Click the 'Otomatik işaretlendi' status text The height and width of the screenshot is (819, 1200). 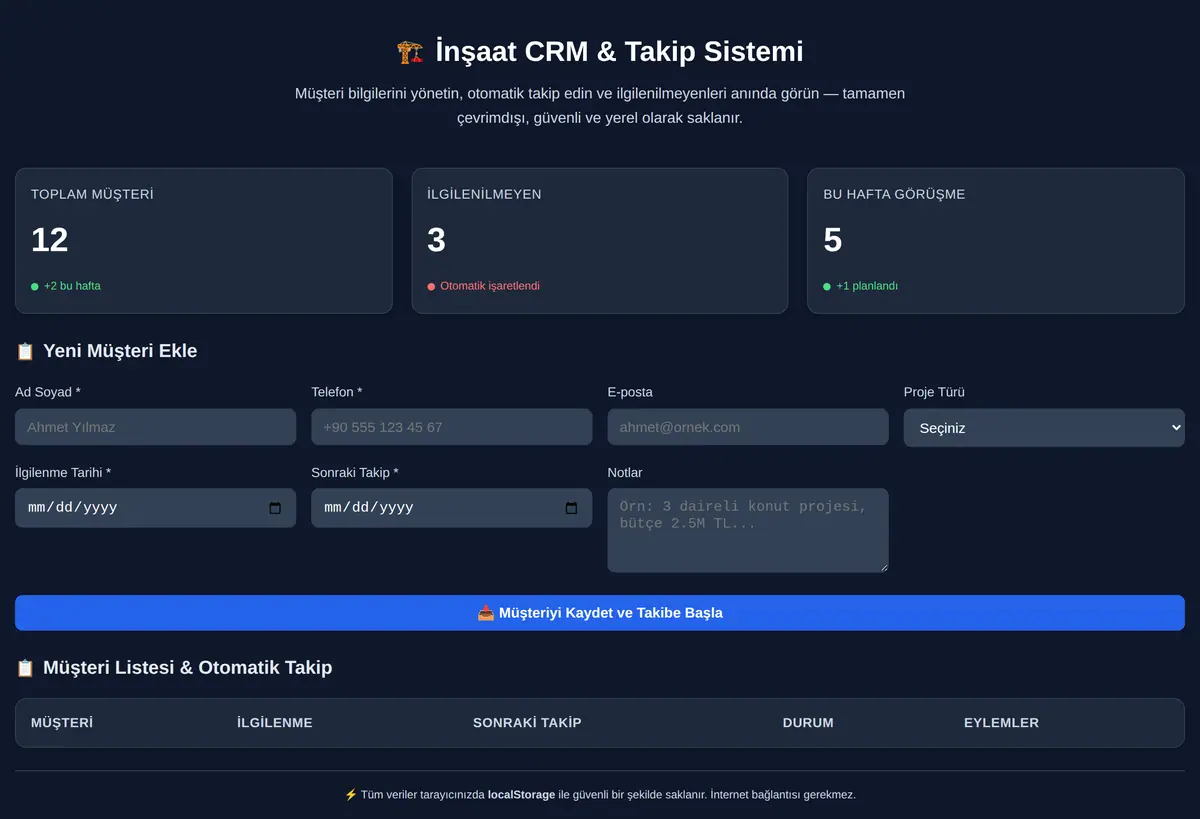490,286
